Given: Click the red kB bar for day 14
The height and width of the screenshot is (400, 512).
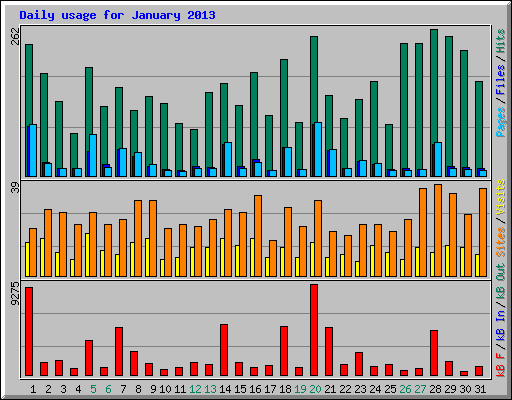Looking at the screenshot, I should (x=224, y=350).
